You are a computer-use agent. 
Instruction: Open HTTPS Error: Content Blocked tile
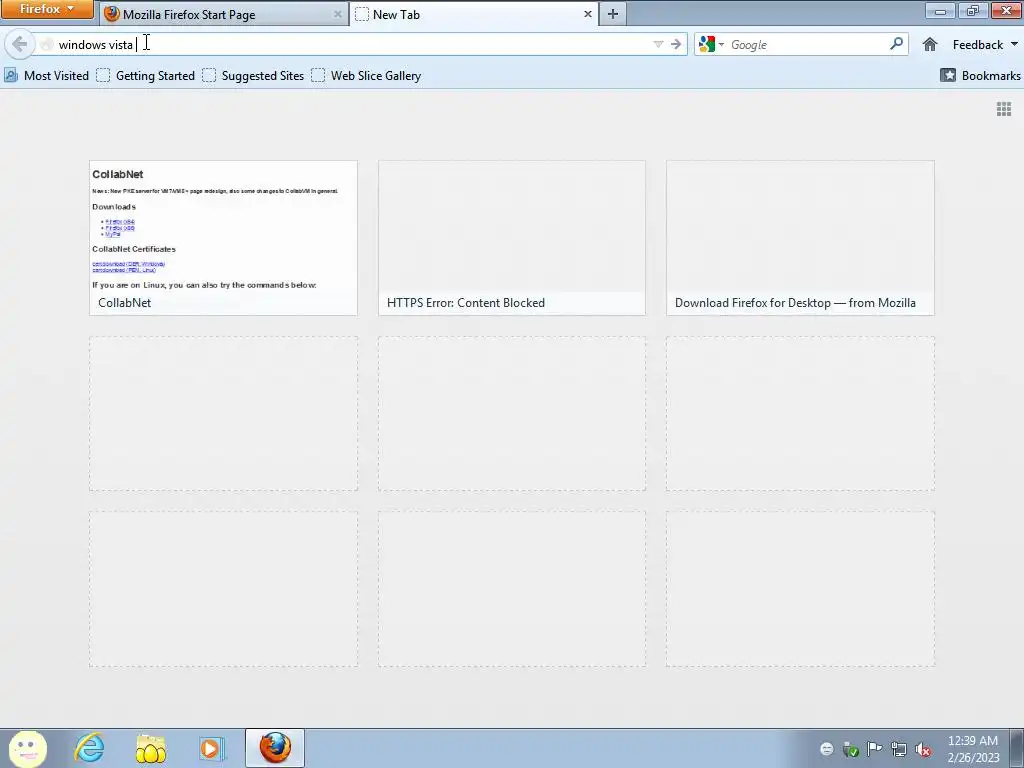click(512, 238)
